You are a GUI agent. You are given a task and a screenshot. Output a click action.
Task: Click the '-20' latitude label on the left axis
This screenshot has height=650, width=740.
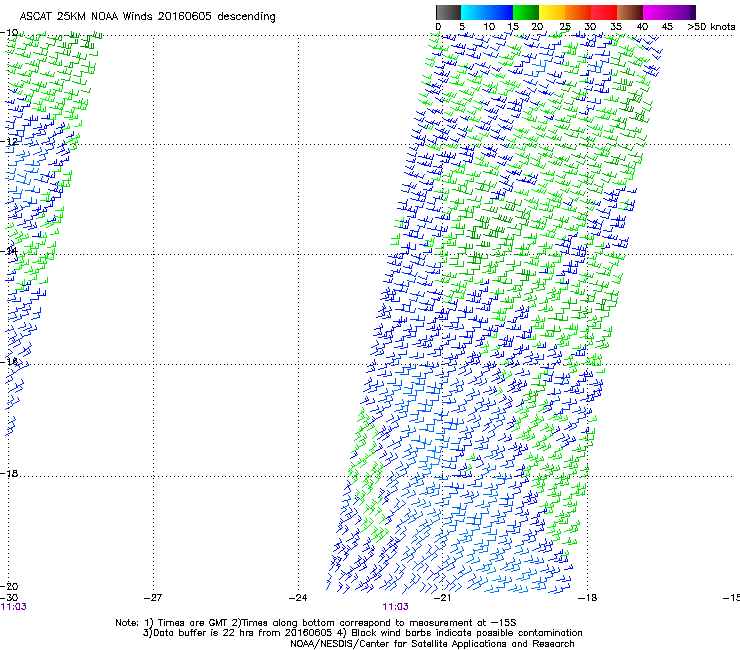coord(9,586)
